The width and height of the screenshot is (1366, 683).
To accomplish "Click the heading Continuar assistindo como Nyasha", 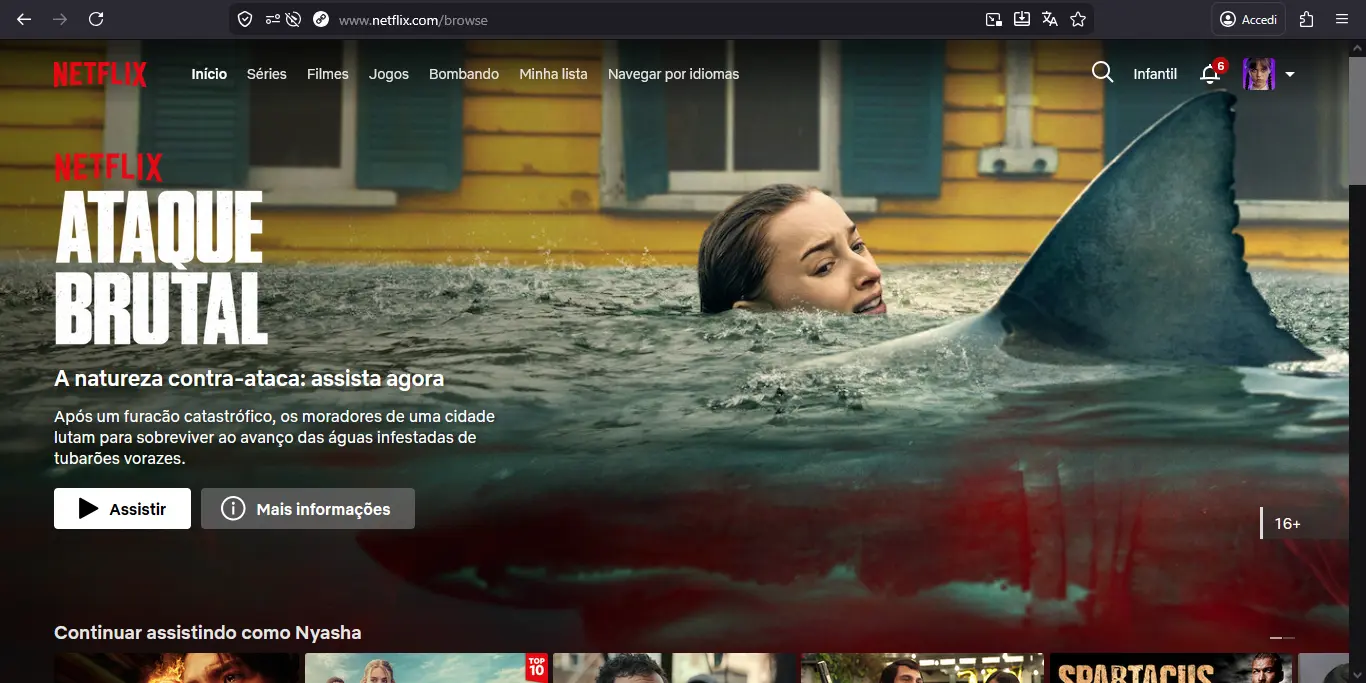I will click(x=208, y=633).
